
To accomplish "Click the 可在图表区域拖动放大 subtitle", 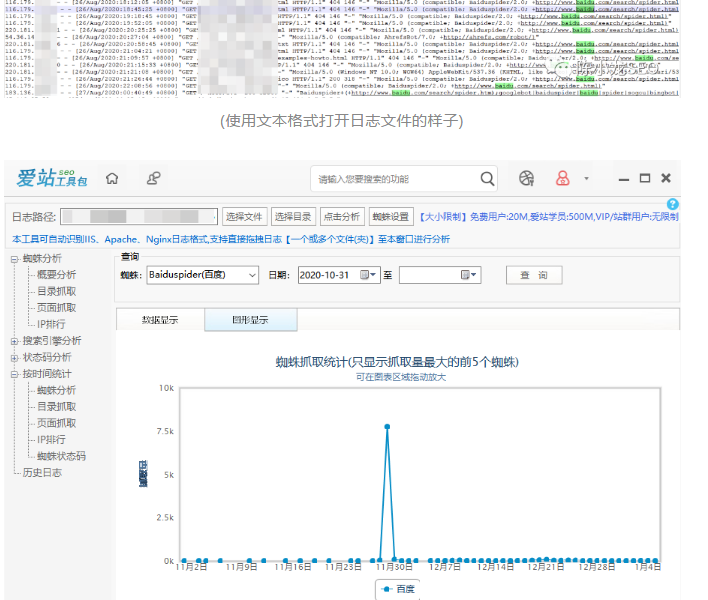I will [x=401, y=377].
